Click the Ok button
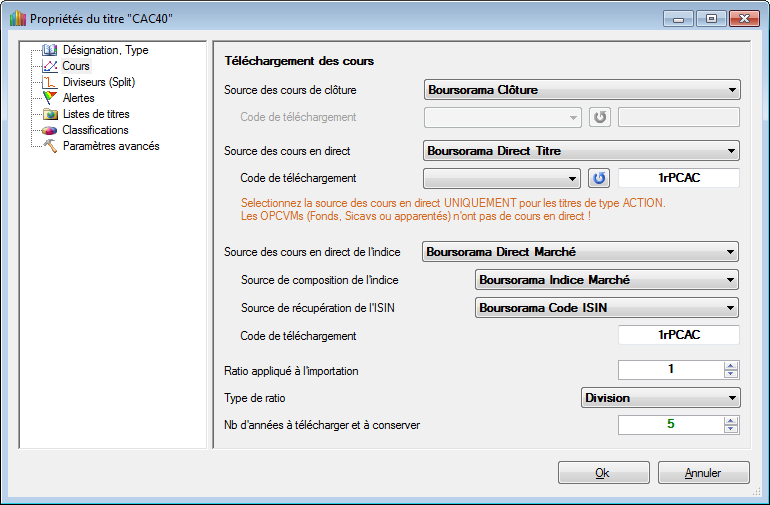This screenshot has width=770, height=505. click(x=602, y=473)
